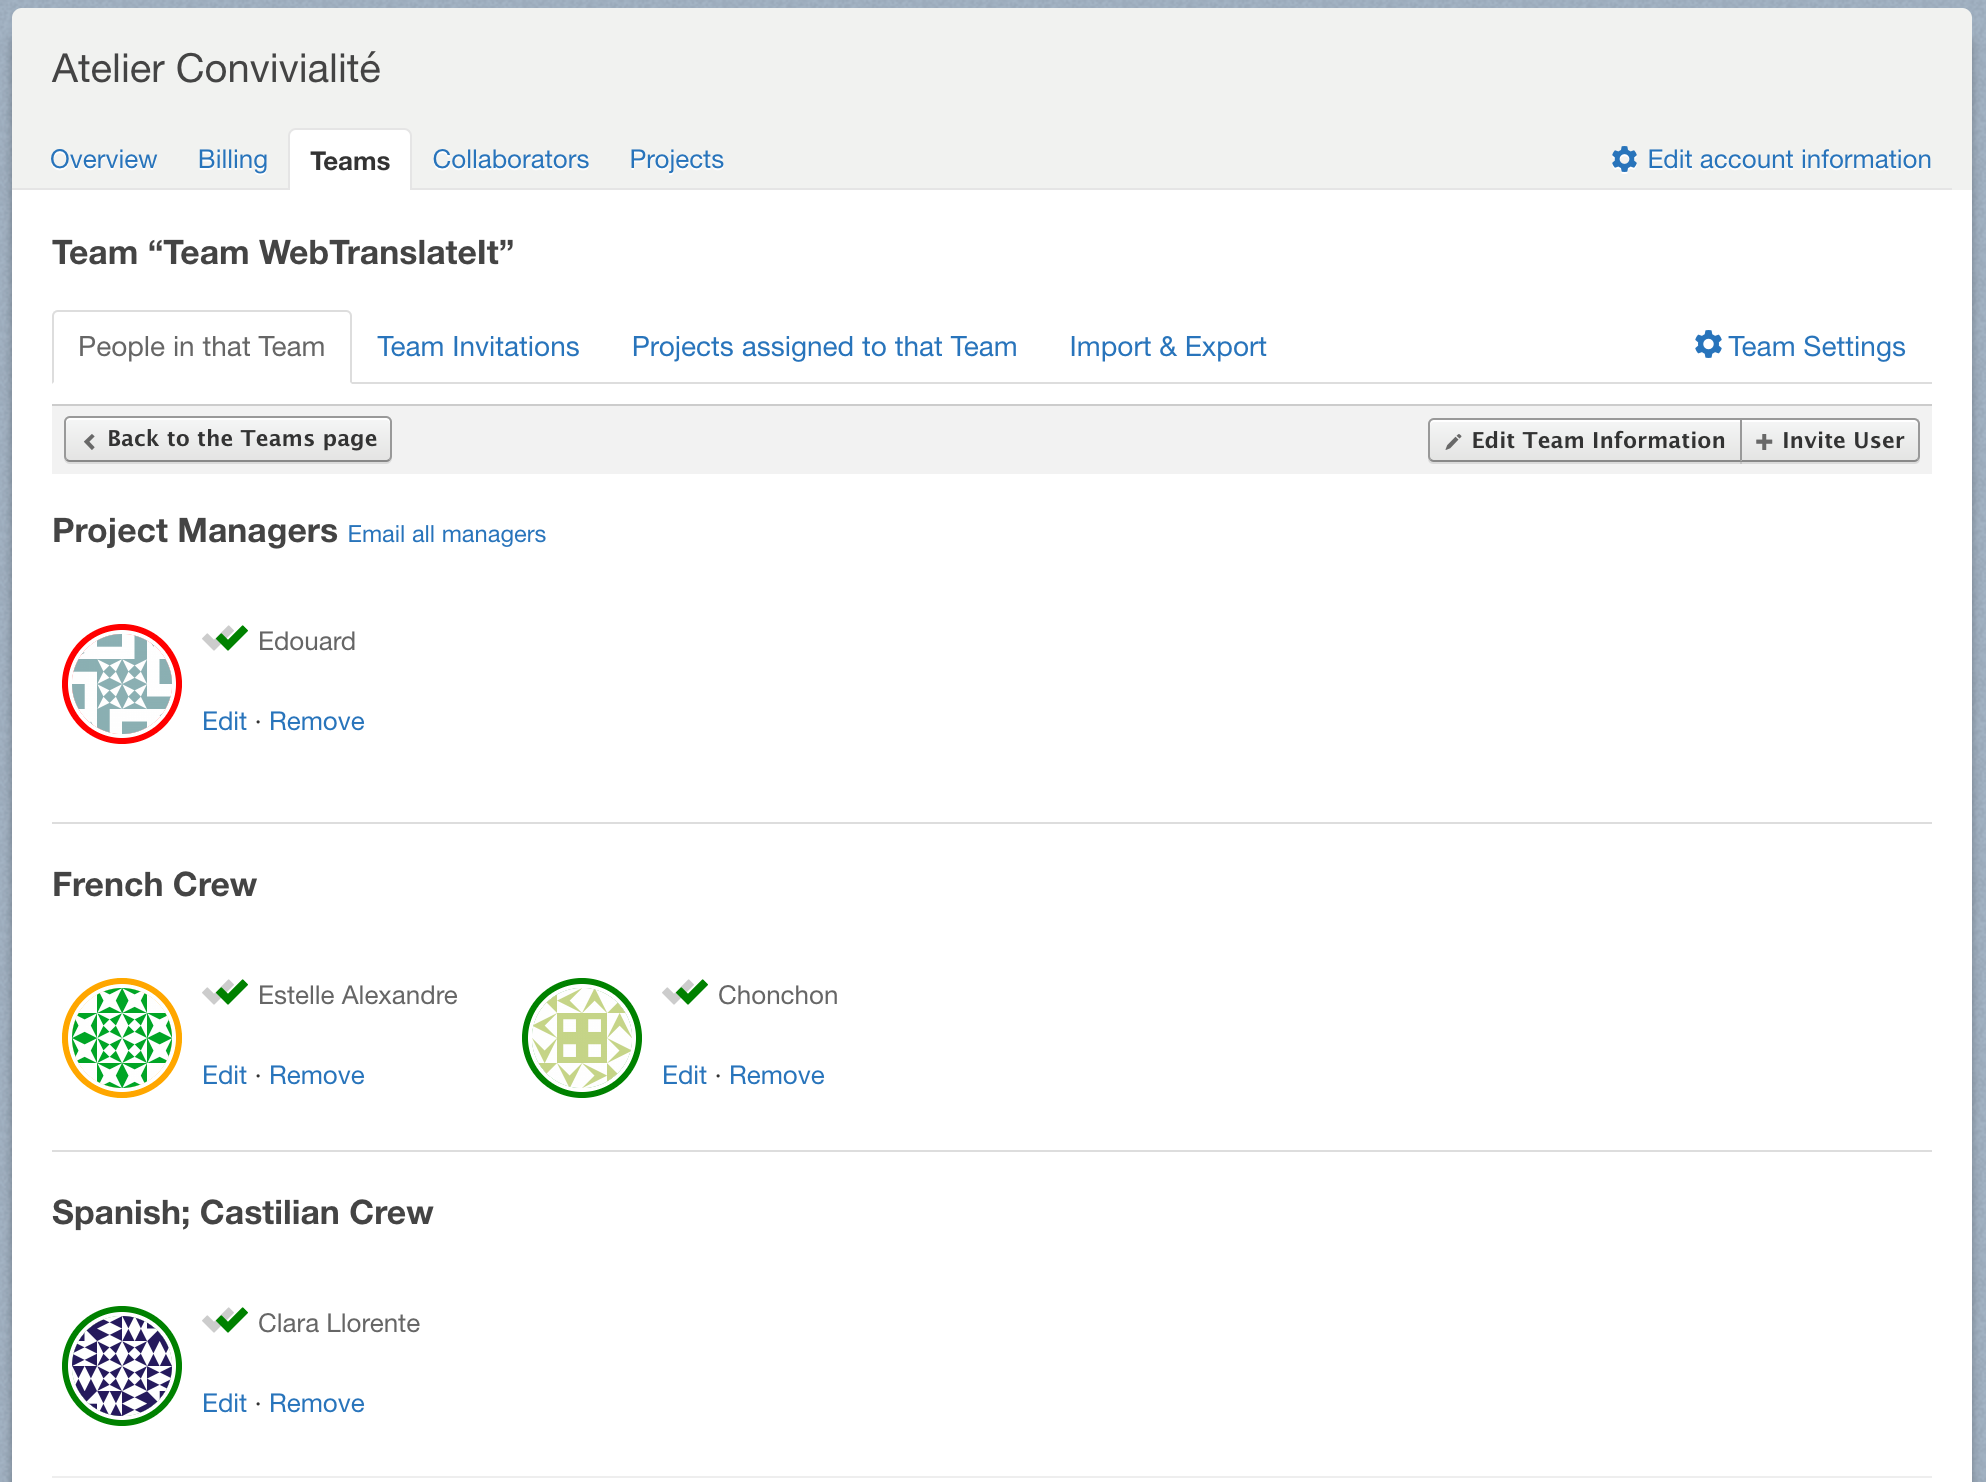The width and height of the screenshot is (1986, 1482).
Task: Edit Clara Llorente's team membership
Action: [x=224, y=1403]
